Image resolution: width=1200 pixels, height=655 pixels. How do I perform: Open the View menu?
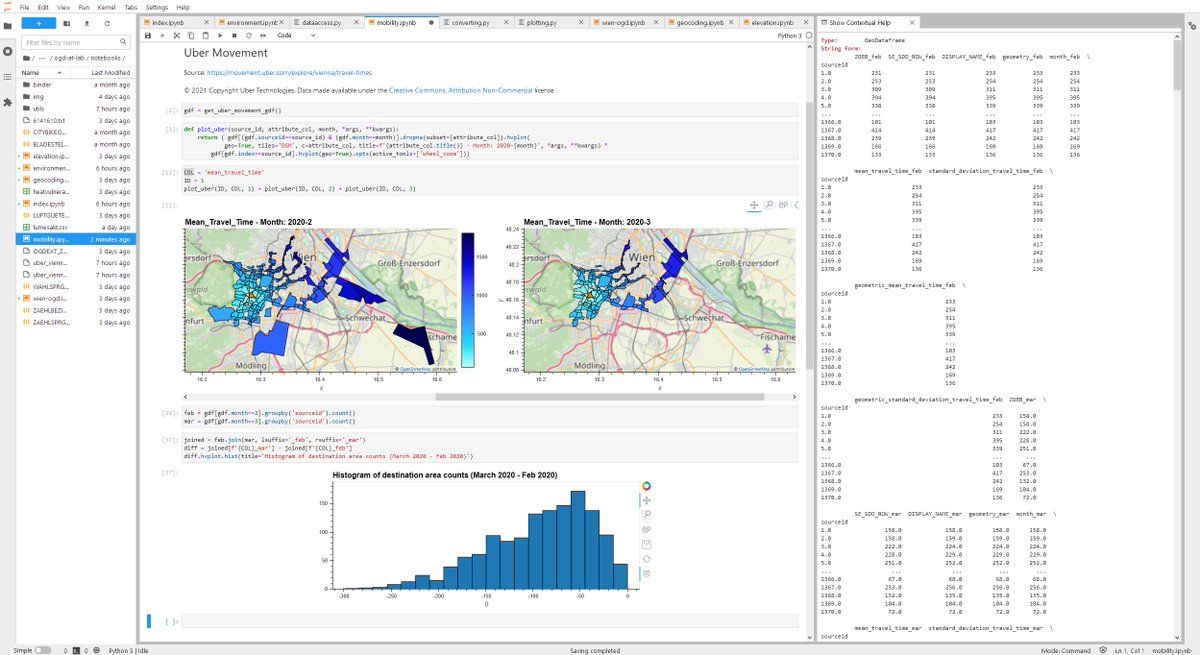(64, 7)
